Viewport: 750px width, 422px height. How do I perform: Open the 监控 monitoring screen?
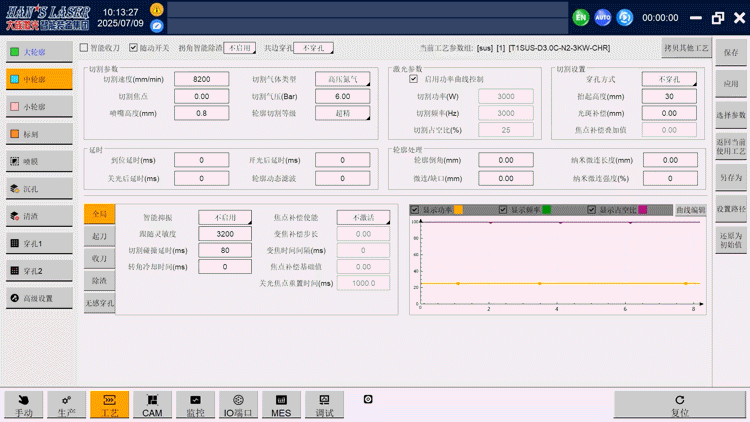[195, 404]
